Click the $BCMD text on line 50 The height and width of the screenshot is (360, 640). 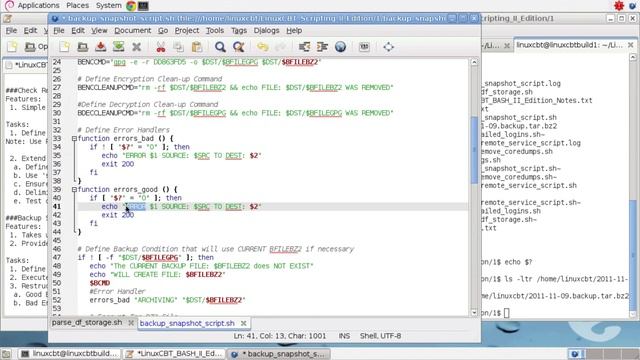pyautogui.click(x=100, y=283)
